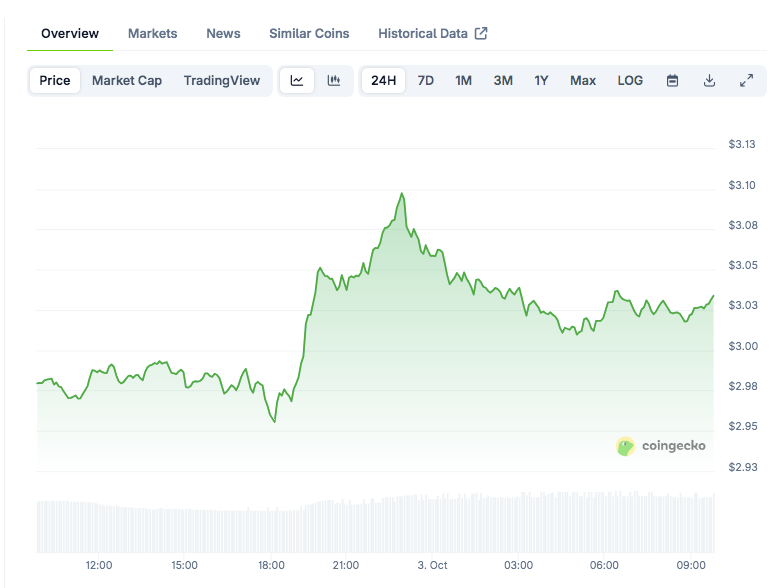Expand chart to fullscreen

click(x=746, y=81)
